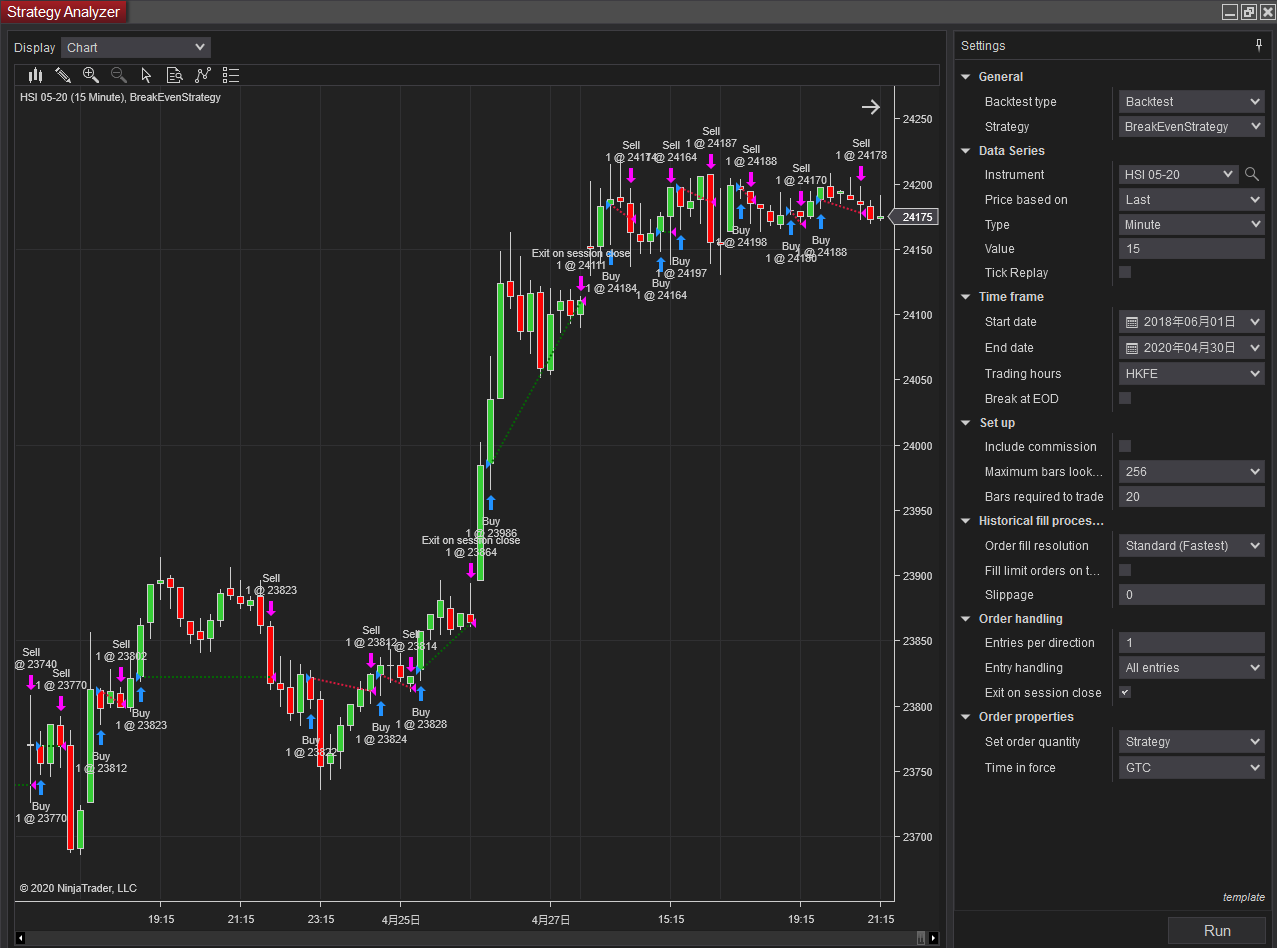1277x948 pixels.
Task: Open Maximum bars look back dropdown
Action: pyautogui.click(x=1192, y=471)
